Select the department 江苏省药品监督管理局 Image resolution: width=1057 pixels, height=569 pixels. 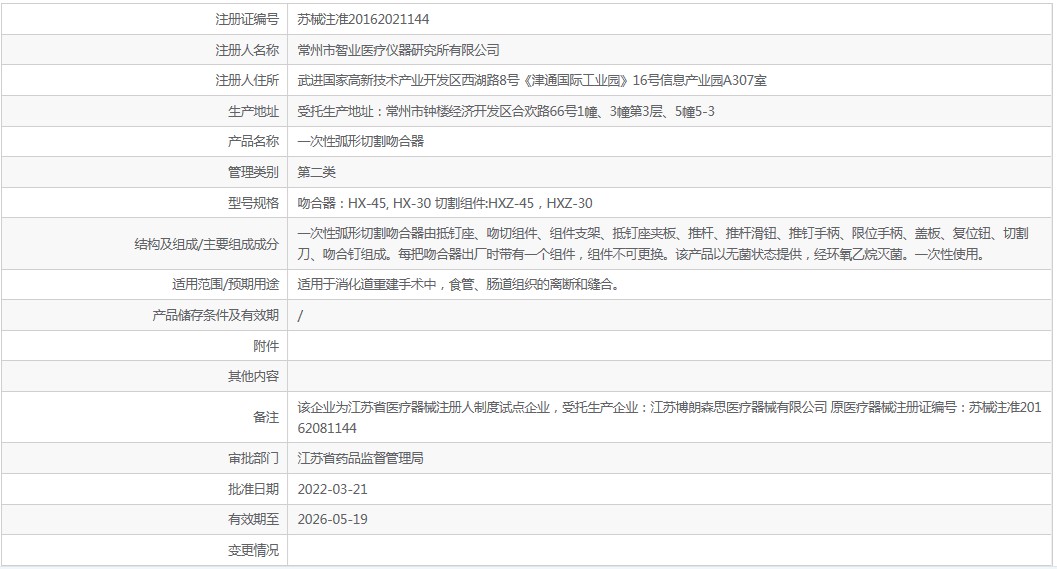[361, 458]
